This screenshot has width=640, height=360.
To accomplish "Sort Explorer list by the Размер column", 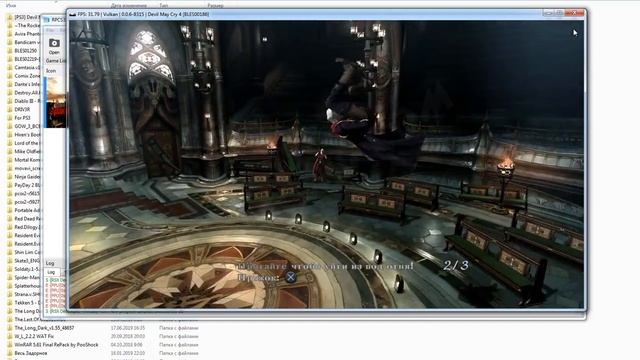I will tap(215, 6).
